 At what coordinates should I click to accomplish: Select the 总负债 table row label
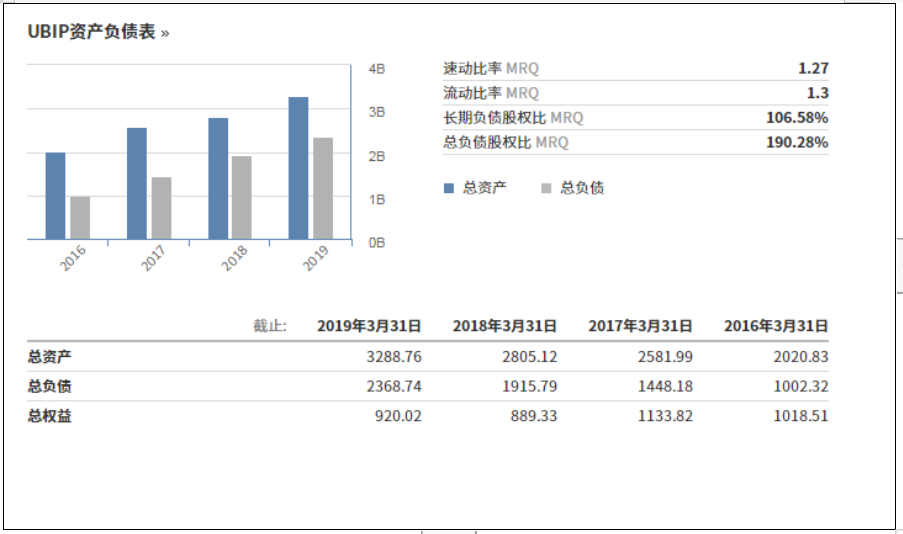tap(50, 387)
